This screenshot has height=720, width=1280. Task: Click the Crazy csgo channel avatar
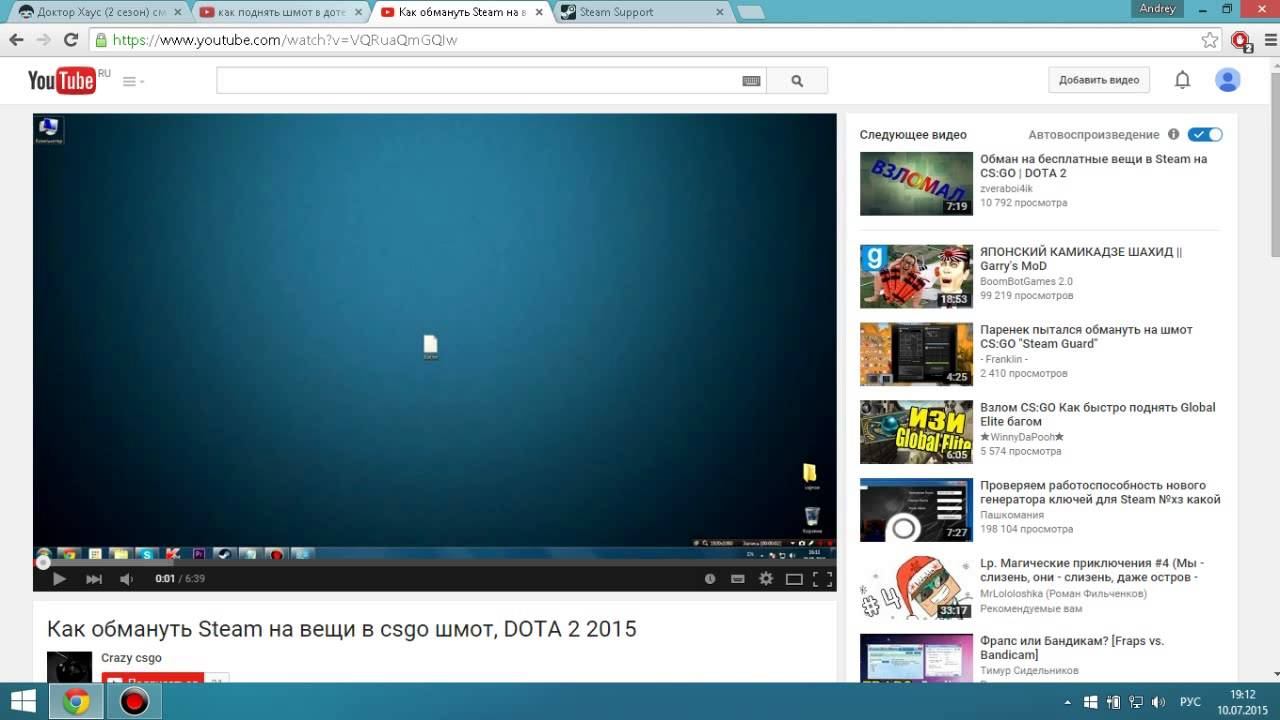coord(69,667)
